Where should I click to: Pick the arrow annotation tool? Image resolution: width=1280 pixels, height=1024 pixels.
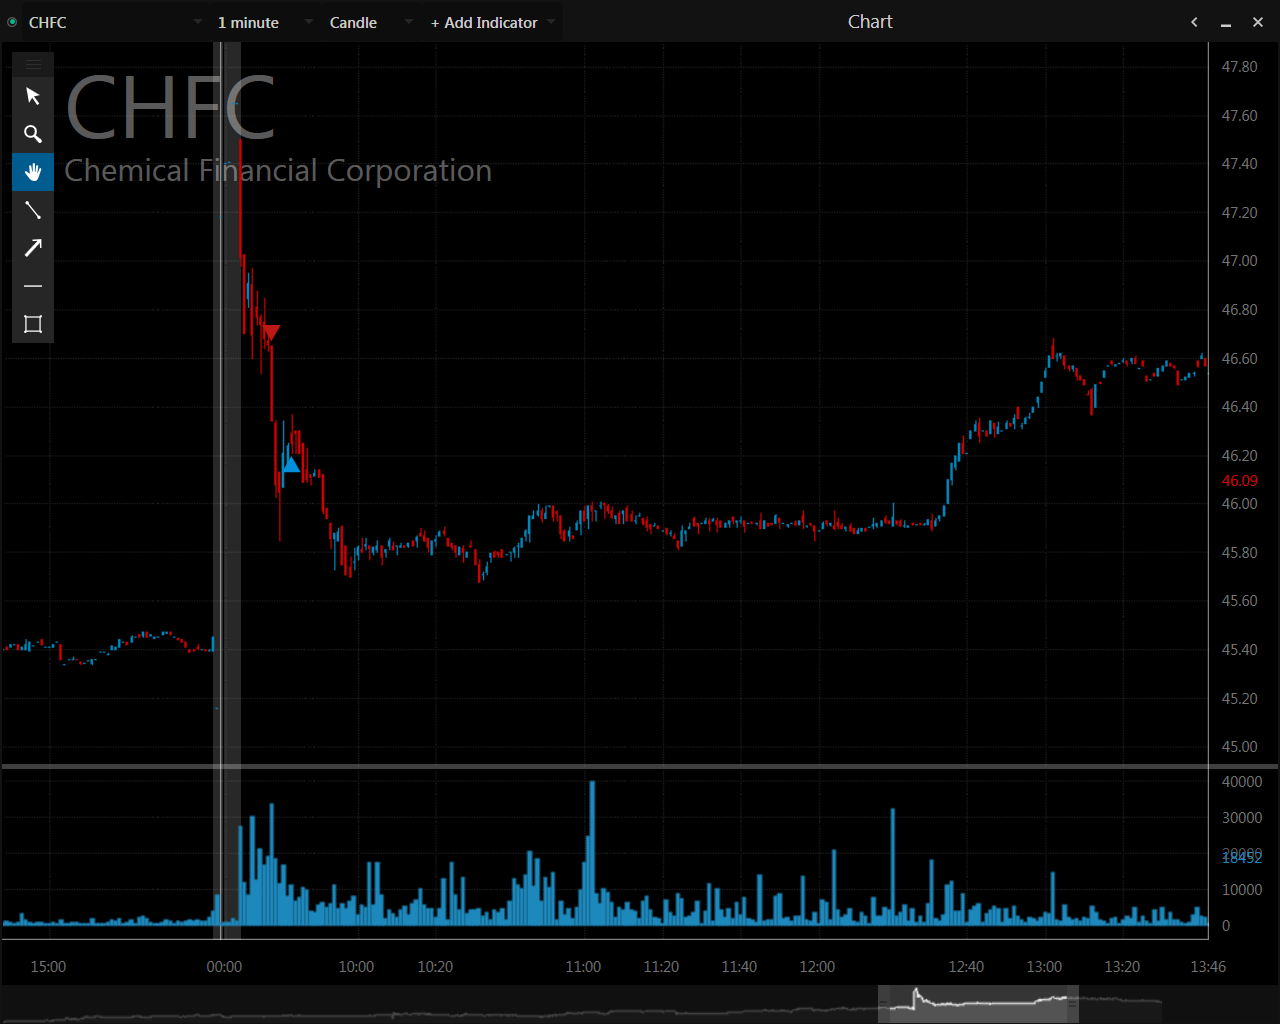(33, 248)
